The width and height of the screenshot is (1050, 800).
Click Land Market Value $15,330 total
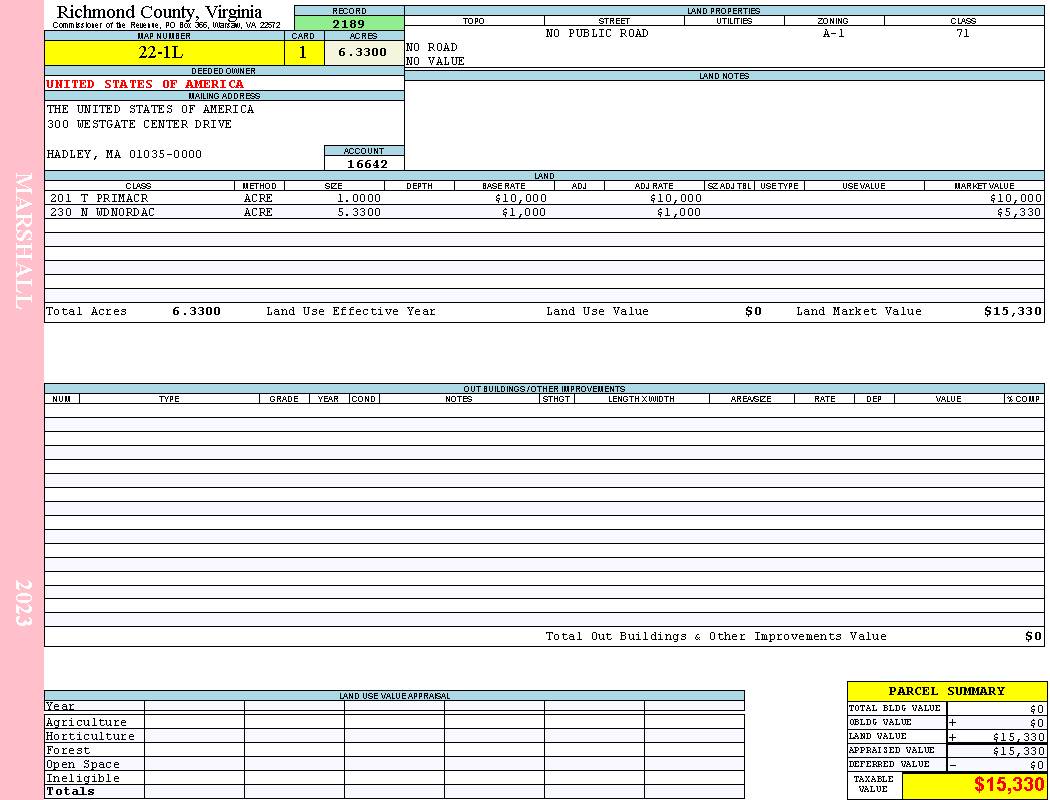[1012, 312]
